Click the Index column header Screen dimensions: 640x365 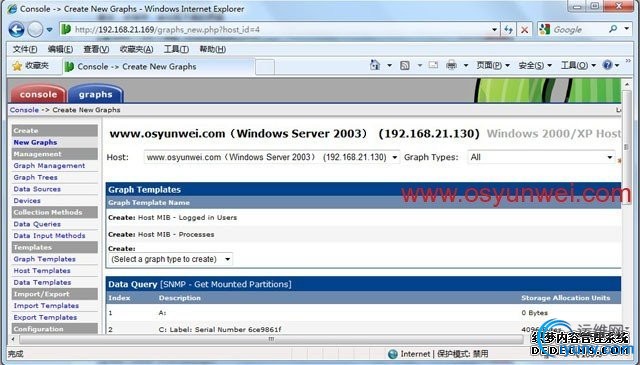pos(119,298)
